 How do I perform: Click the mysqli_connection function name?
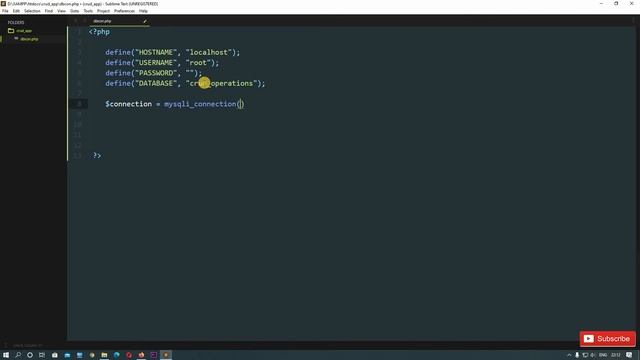click(200, 104)
